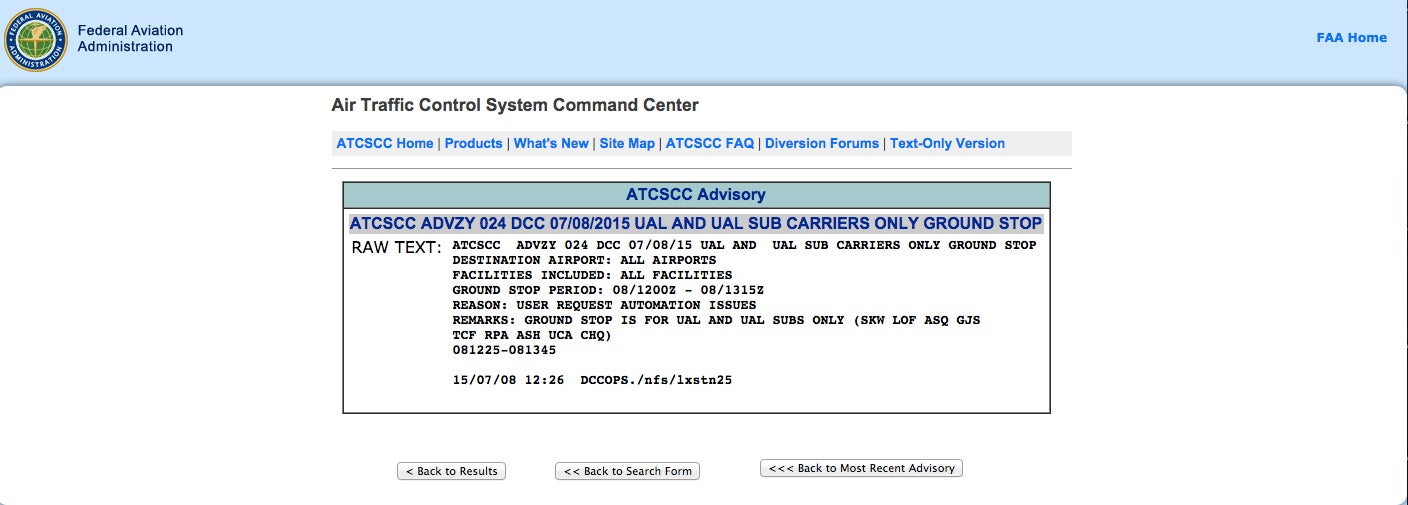Click the ATCSCC Advisory panel header

(x=696, y=194)
